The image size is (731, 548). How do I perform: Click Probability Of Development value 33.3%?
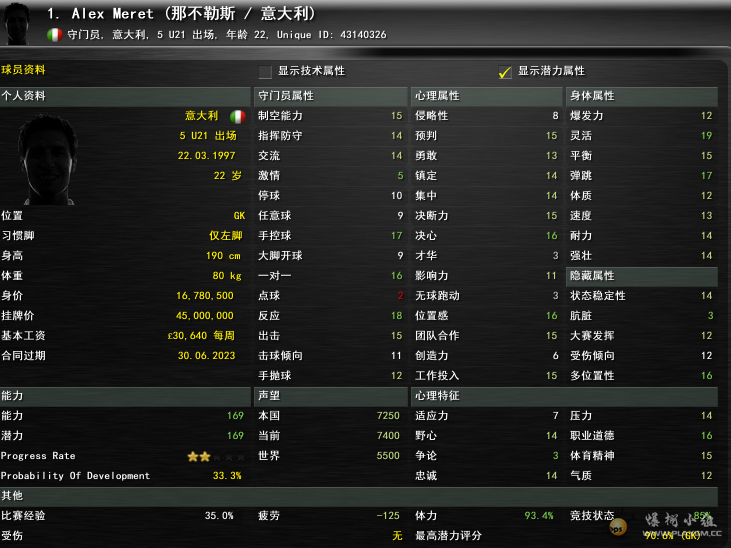[x=227, y=476]
